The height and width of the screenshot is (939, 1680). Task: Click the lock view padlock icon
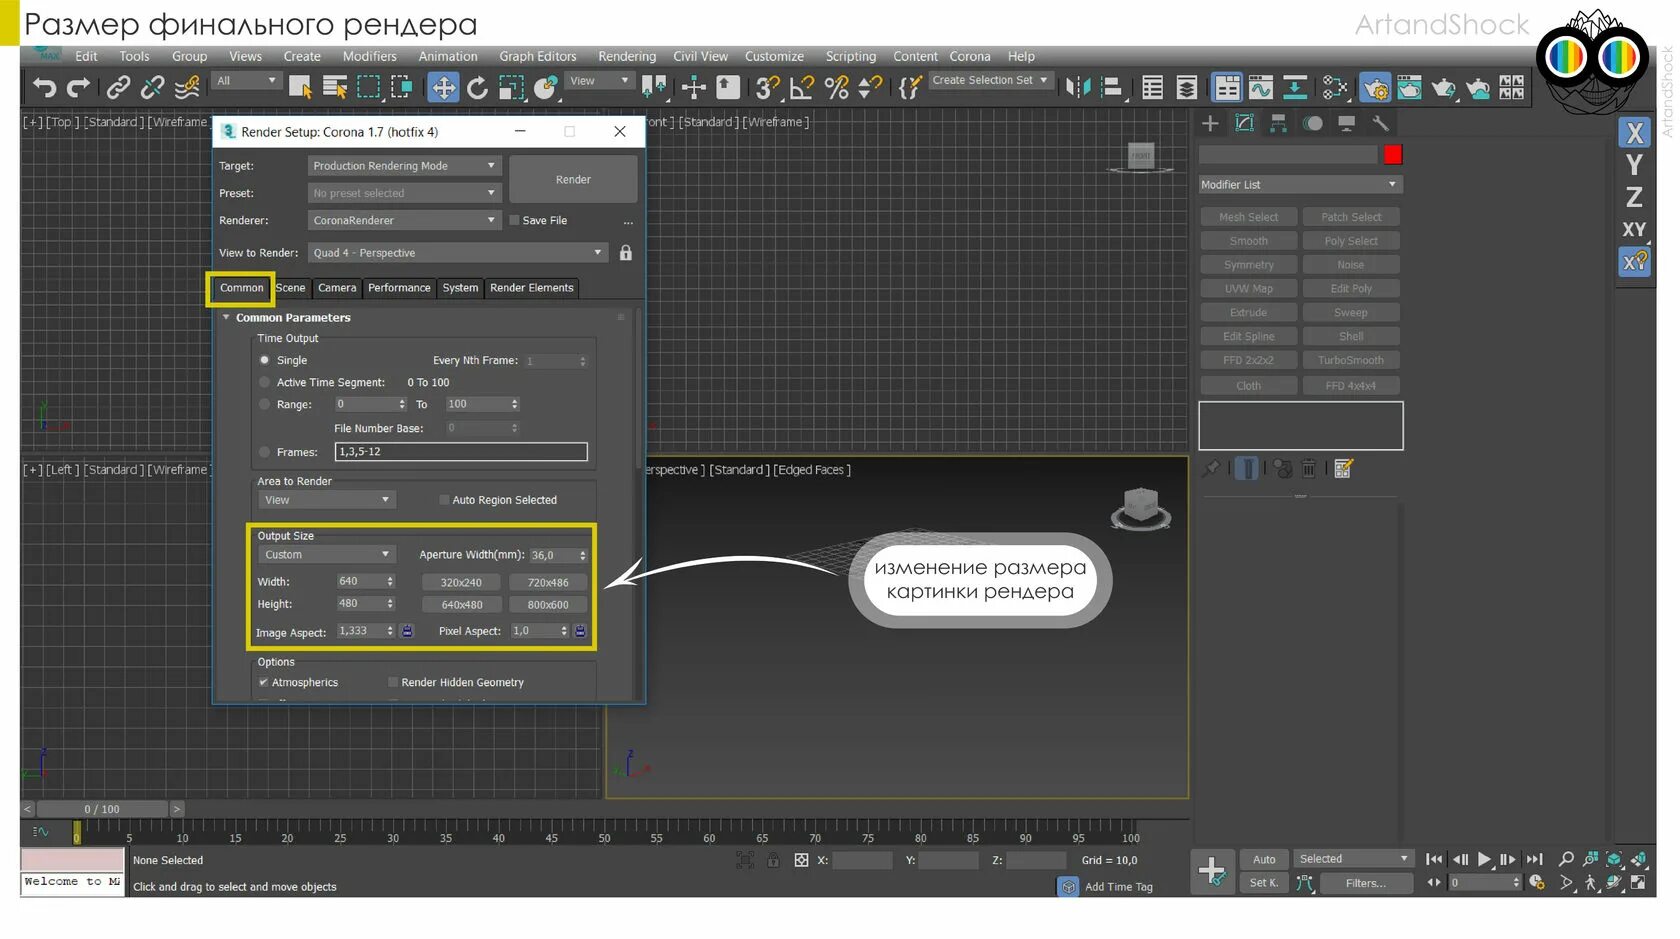(x=626, y=253)
